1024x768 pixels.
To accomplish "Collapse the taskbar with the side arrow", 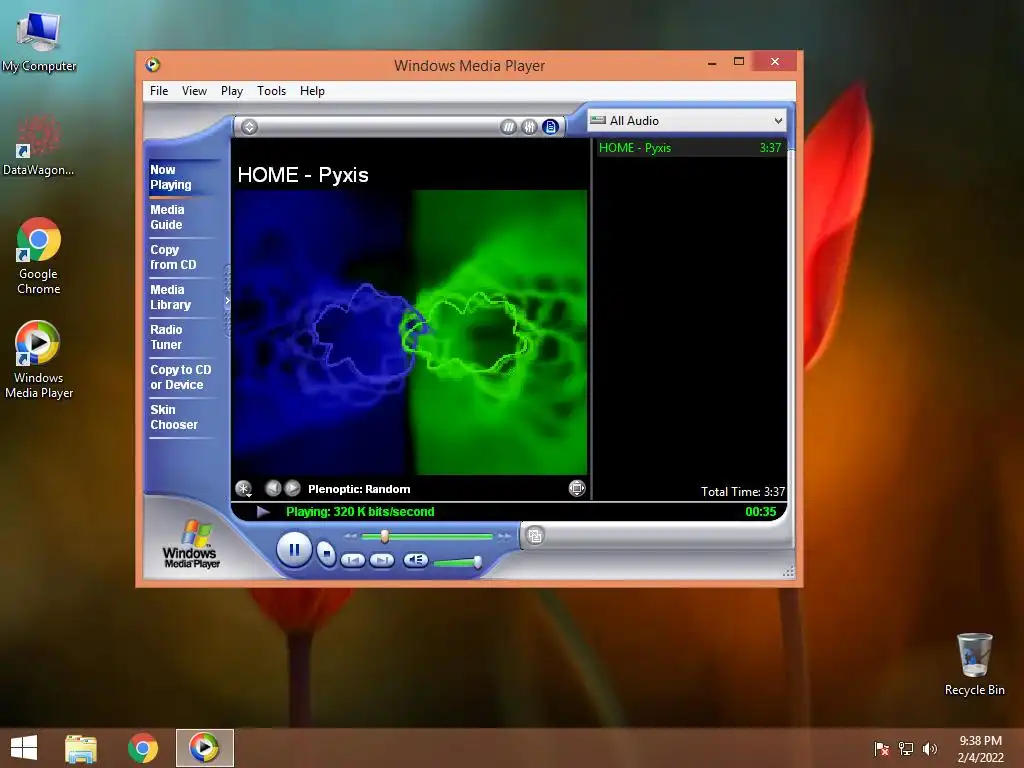I will (227, 301).
